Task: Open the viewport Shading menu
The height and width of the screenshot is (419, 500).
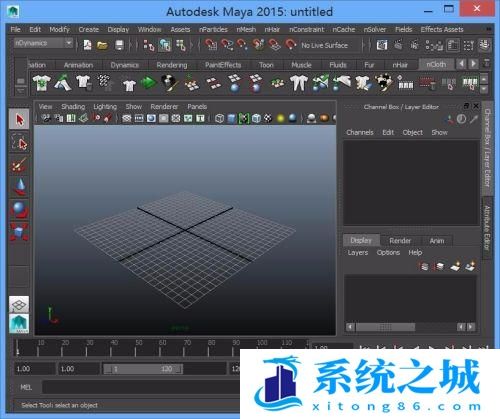Action: [73, 106]
